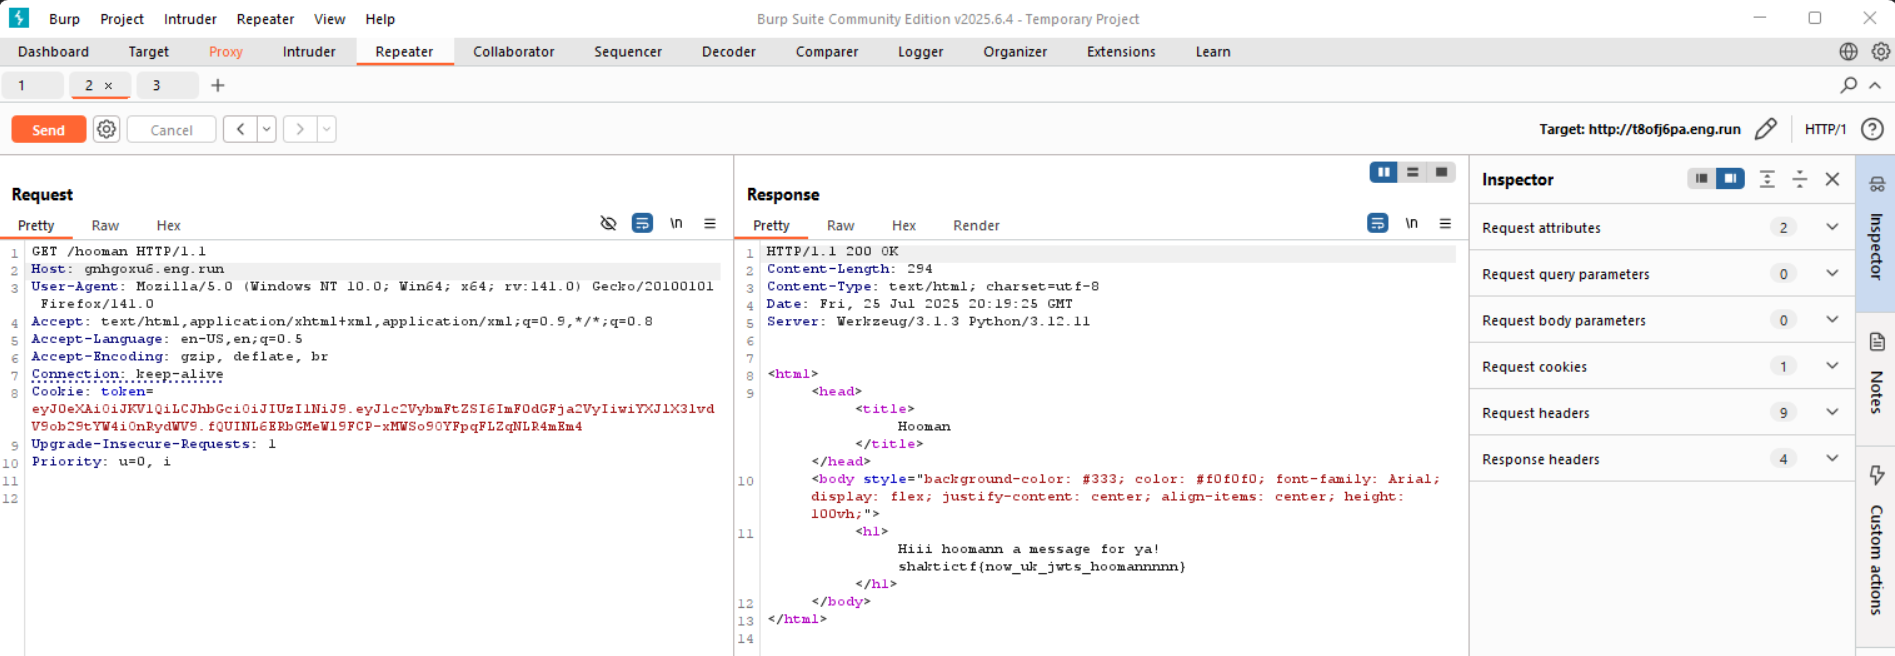
Task: Switch to the Dashboard tab
Action: tap(53, 52)
